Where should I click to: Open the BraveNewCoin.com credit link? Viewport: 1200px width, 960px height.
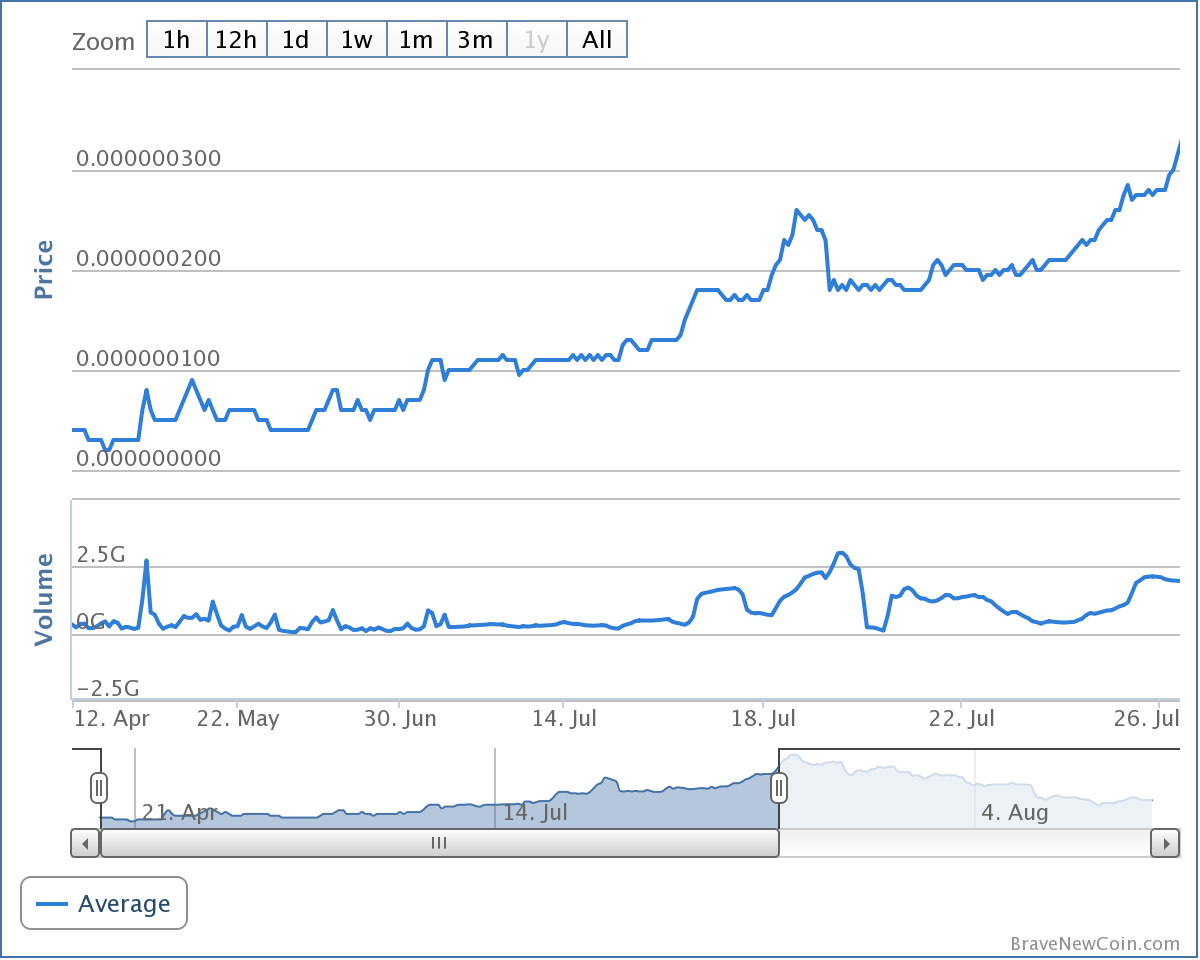(1095, 943)
